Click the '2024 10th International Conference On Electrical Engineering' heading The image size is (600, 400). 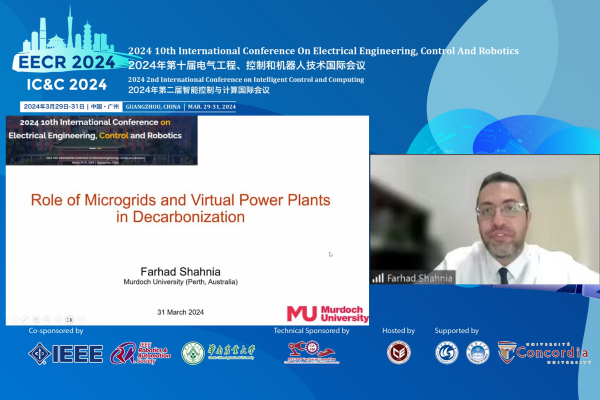click(x=323, y=51)
